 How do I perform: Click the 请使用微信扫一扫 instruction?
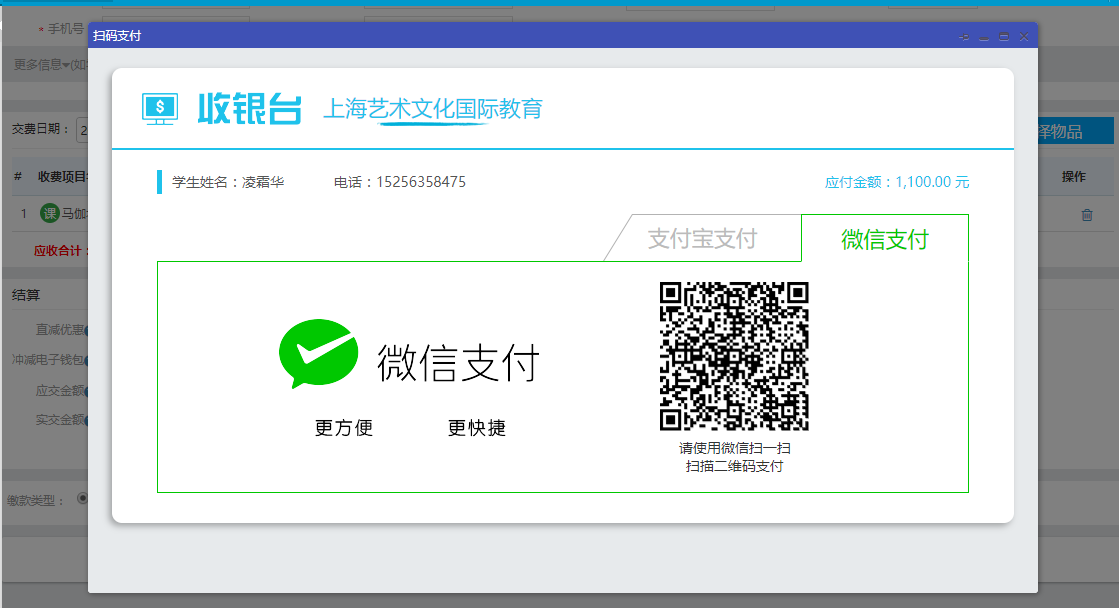click(x=734, y=448)
